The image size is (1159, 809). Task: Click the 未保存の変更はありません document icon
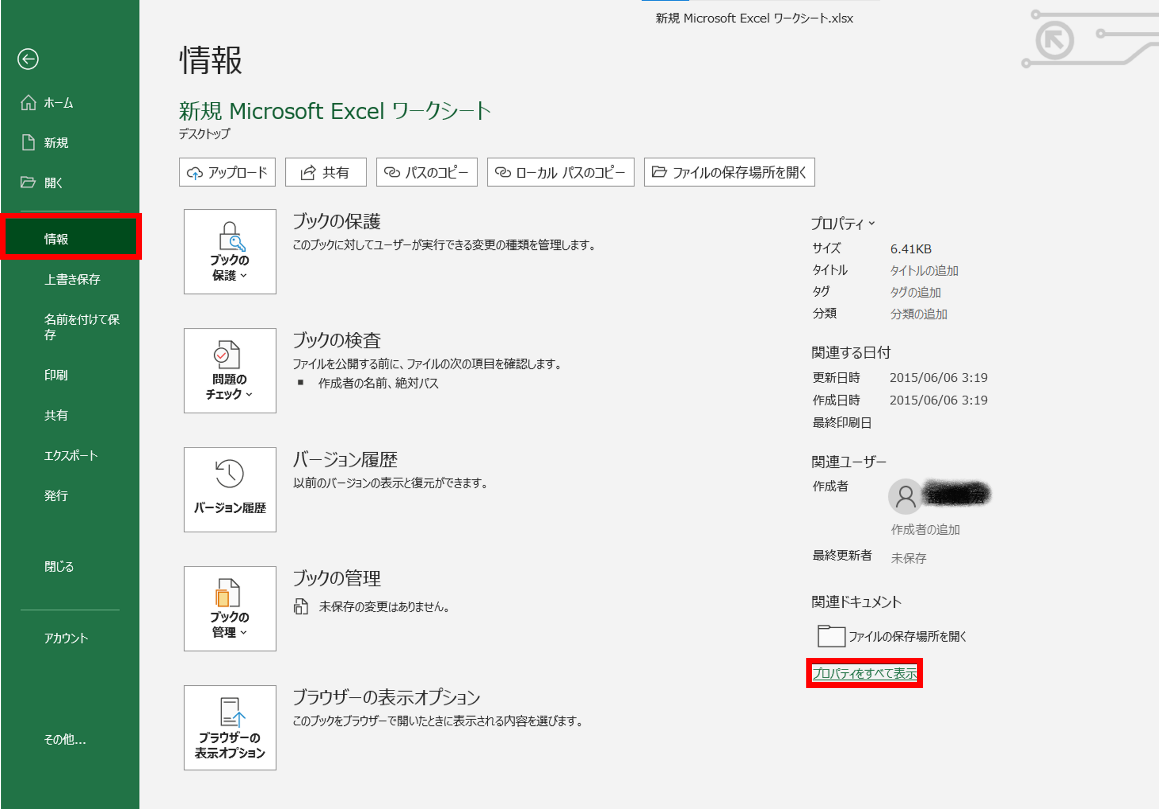[301, 606]
